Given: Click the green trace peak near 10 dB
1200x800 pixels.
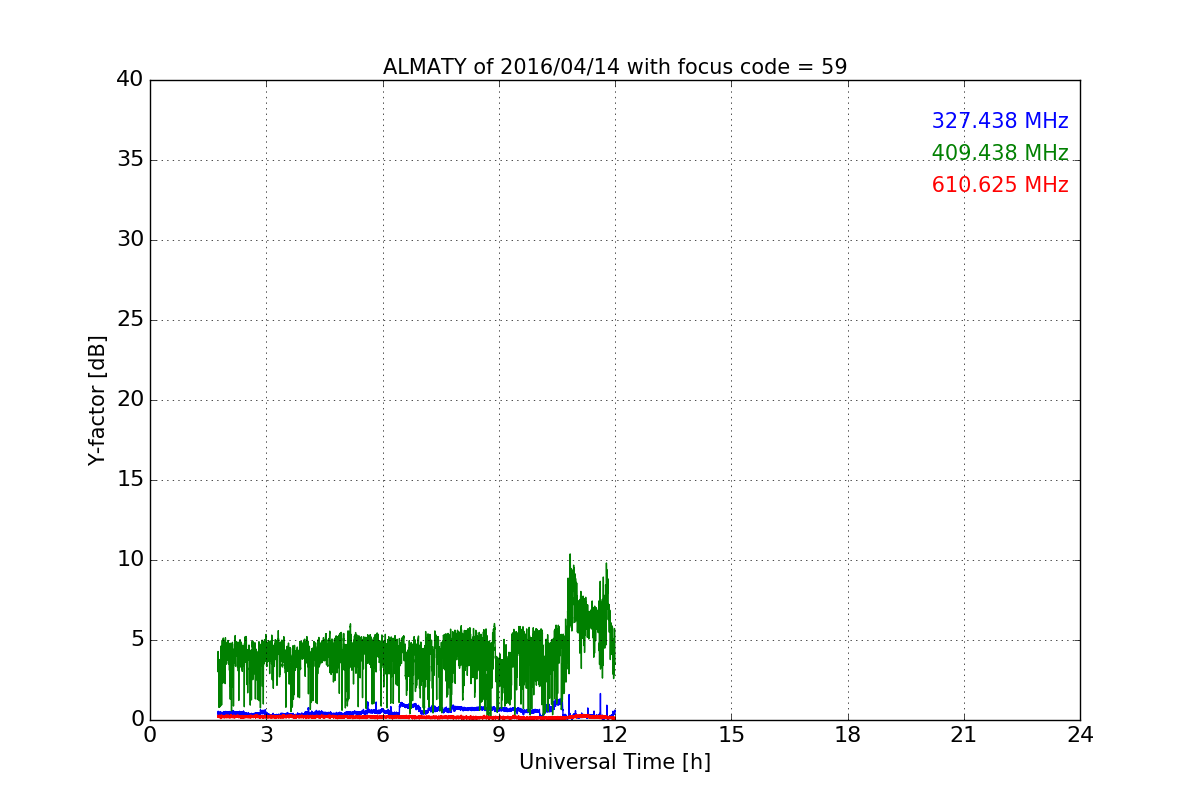Looking at the screenshot, I should pos(570,556).
